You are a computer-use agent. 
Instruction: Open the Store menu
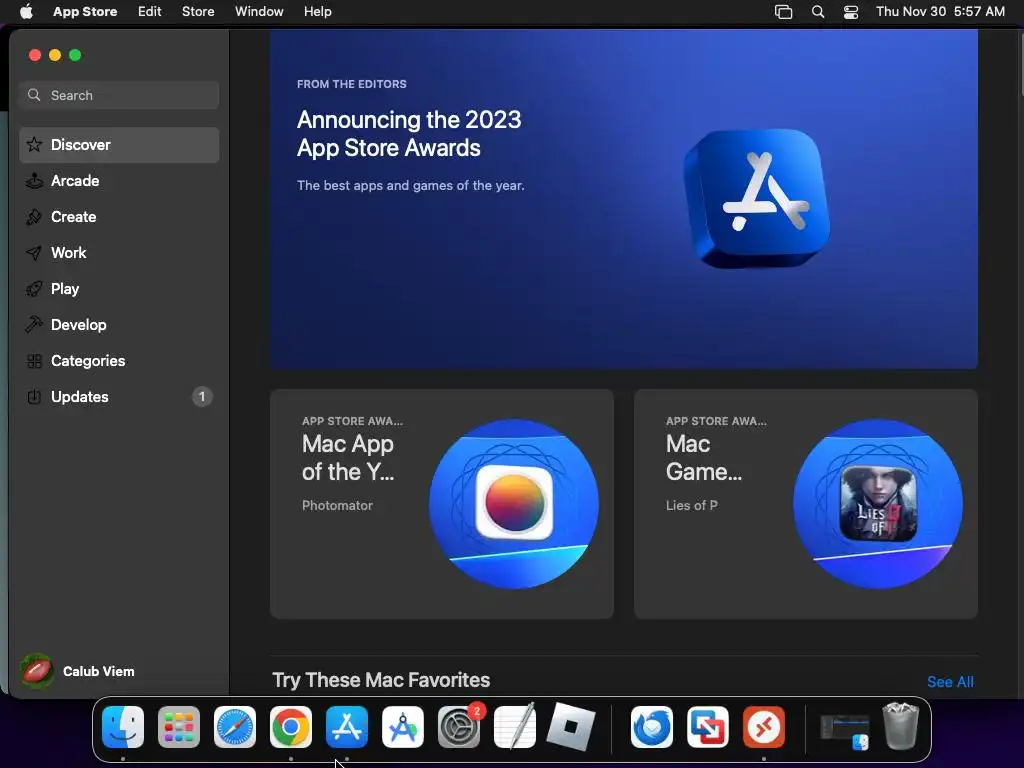coord(198,11)
